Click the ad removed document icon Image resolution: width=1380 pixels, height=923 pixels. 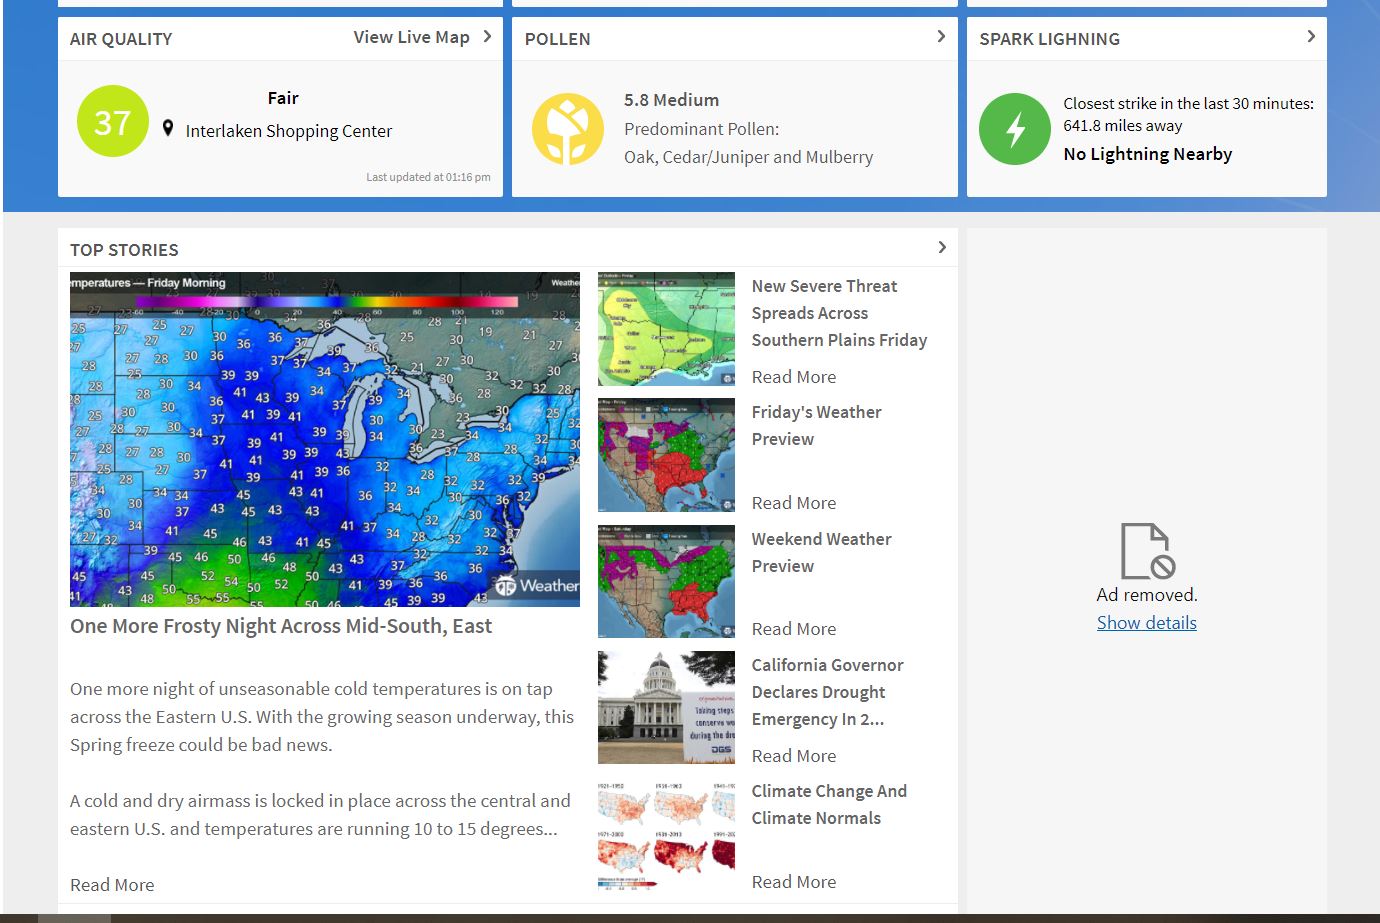(x=1146, y=551)
